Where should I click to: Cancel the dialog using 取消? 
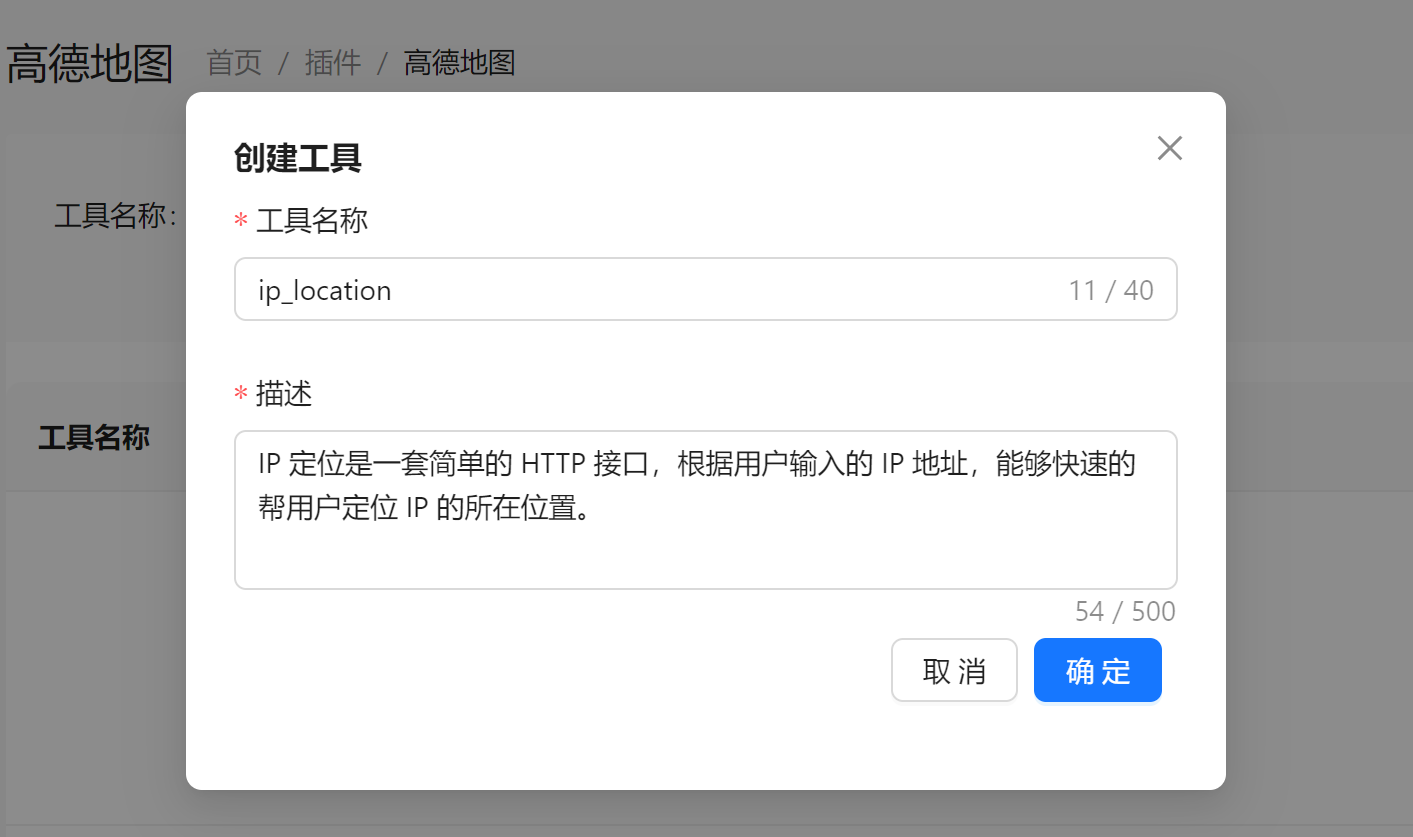(x=954, y=670)
